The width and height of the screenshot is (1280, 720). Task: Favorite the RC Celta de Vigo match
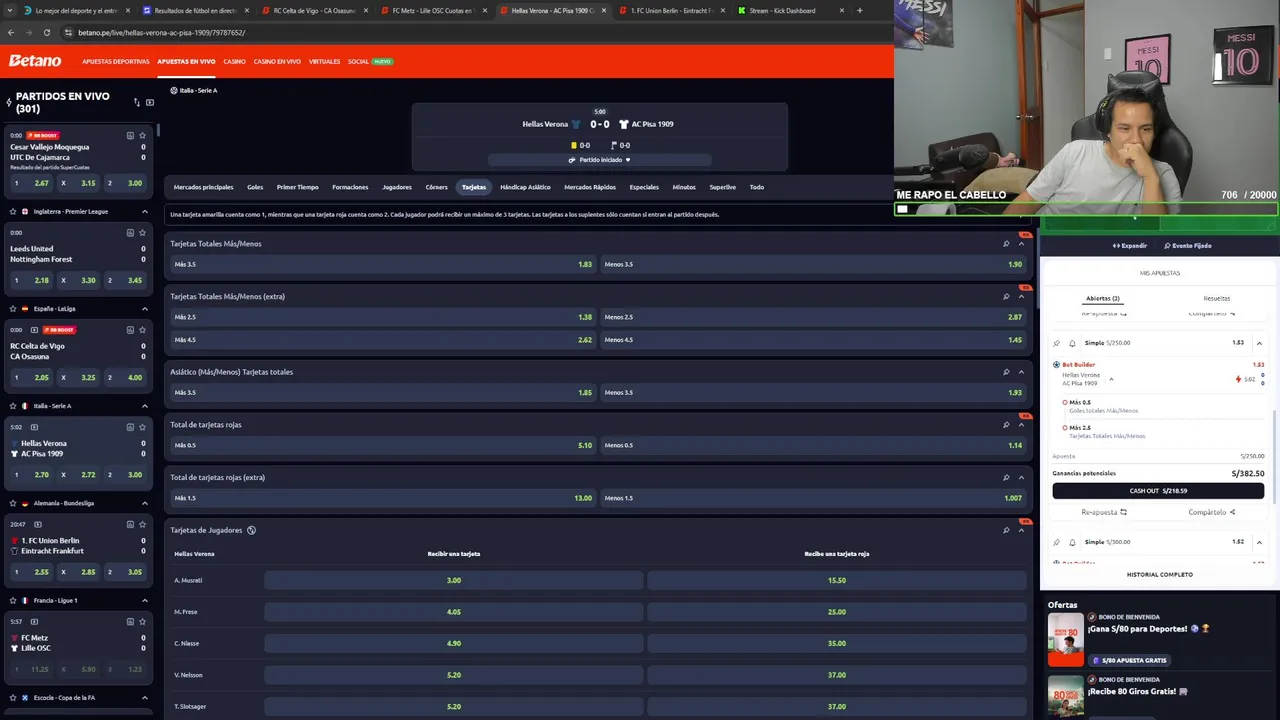[143, 330]
